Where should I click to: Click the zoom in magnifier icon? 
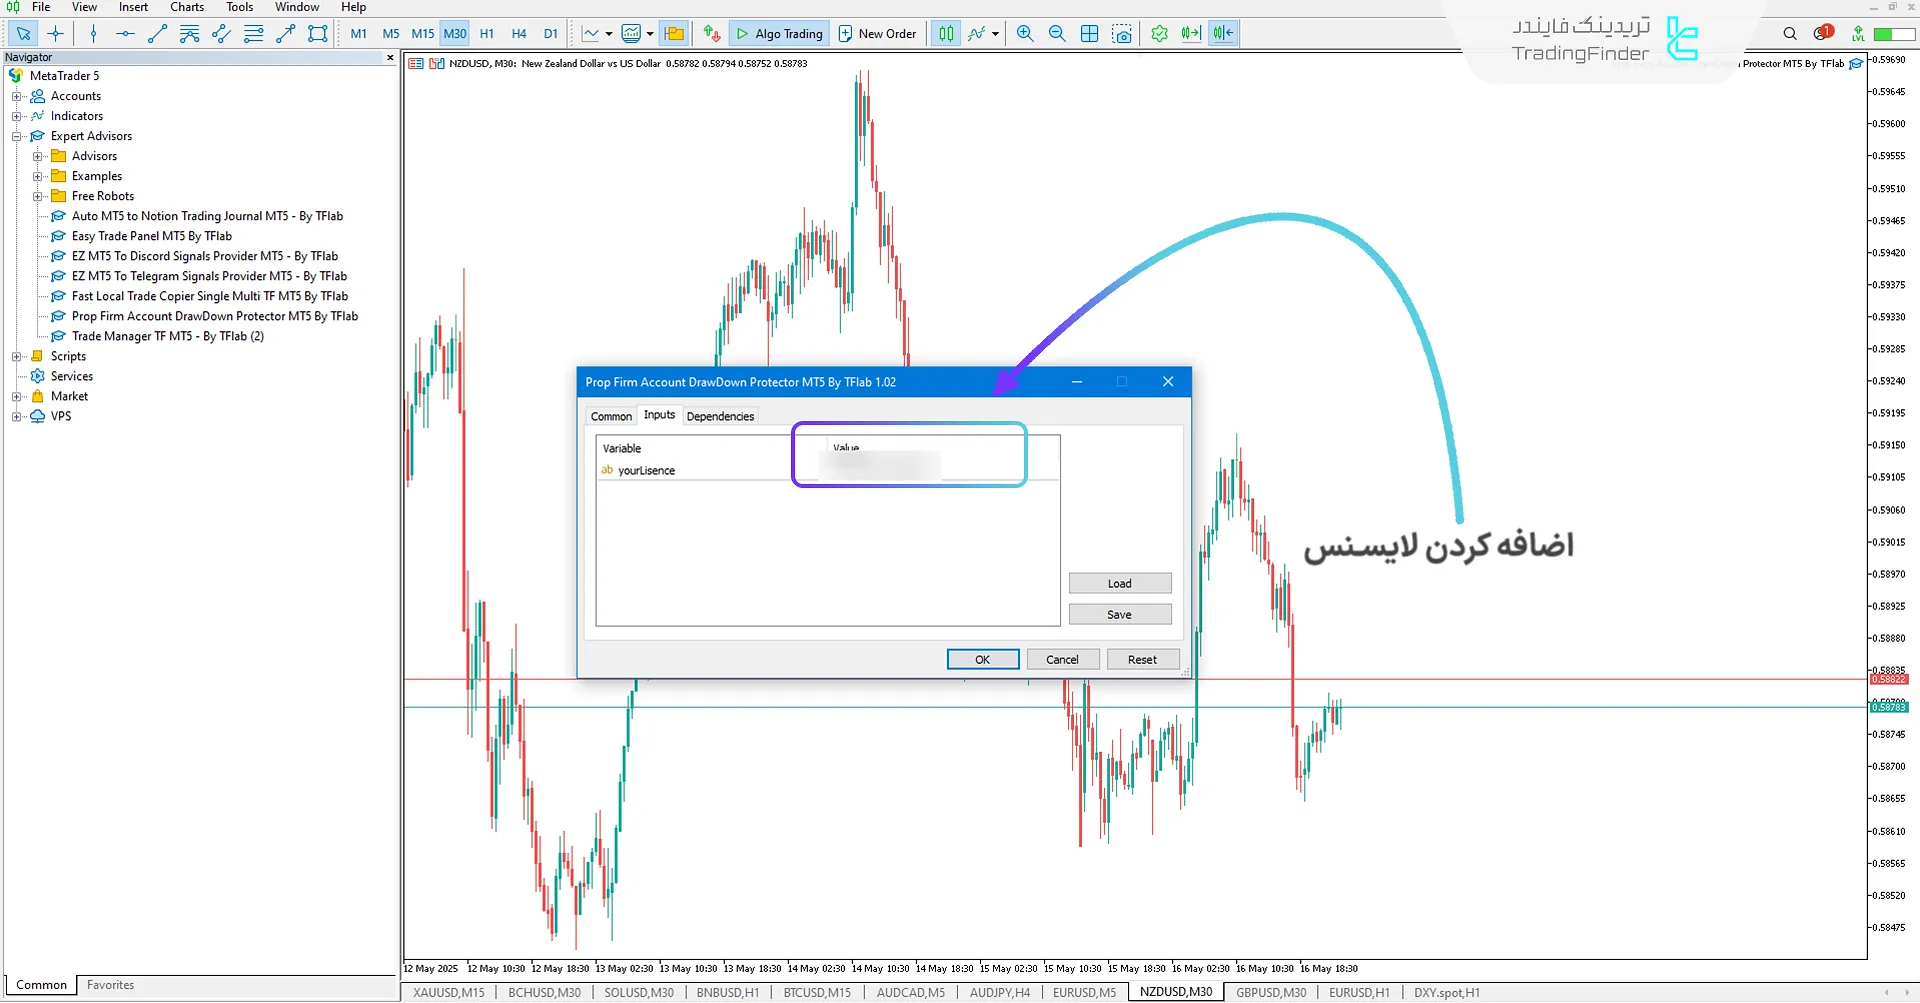tap(1025, 33)
